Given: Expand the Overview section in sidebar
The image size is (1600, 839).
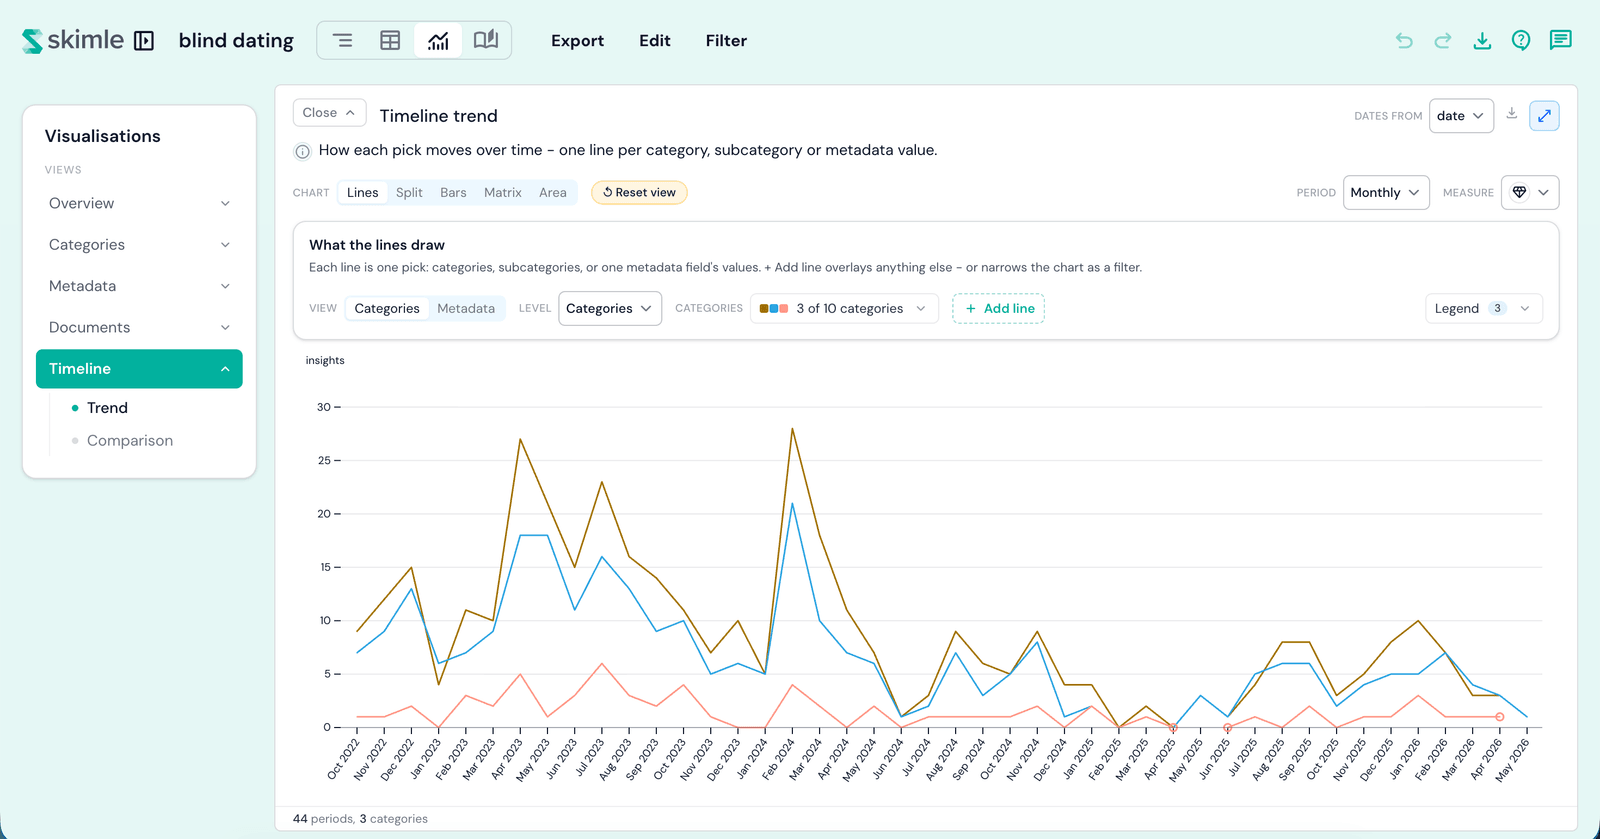Looking at the screenshot, I should click(139, 203).
